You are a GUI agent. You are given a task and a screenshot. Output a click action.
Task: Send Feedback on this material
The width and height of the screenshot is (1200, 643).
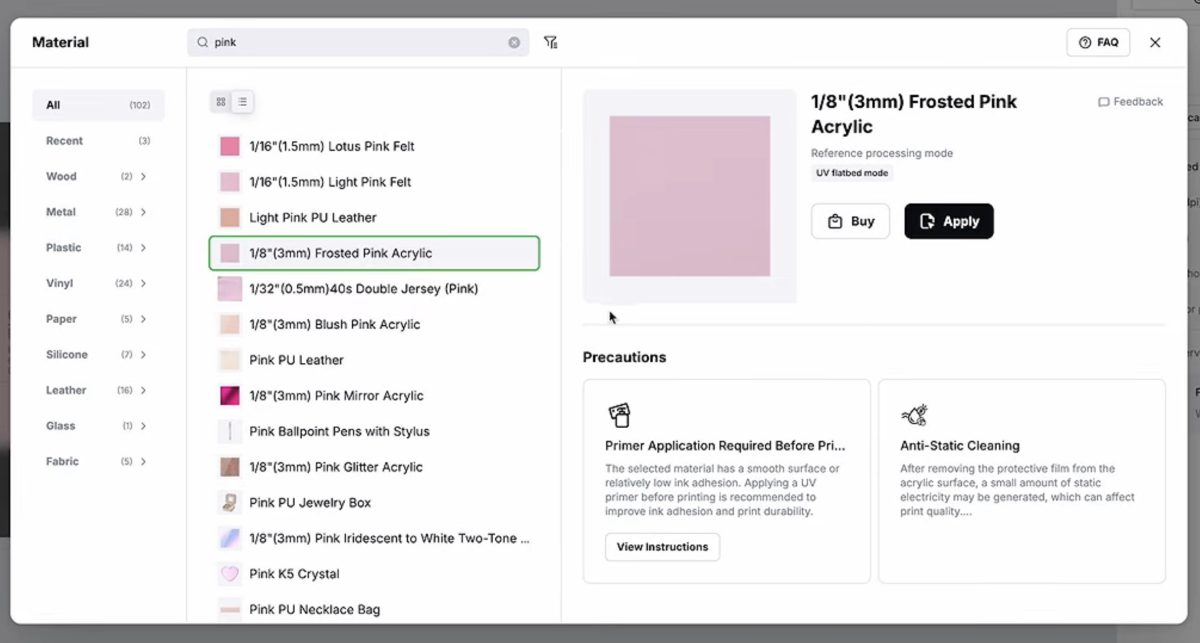click(1131, 102)
